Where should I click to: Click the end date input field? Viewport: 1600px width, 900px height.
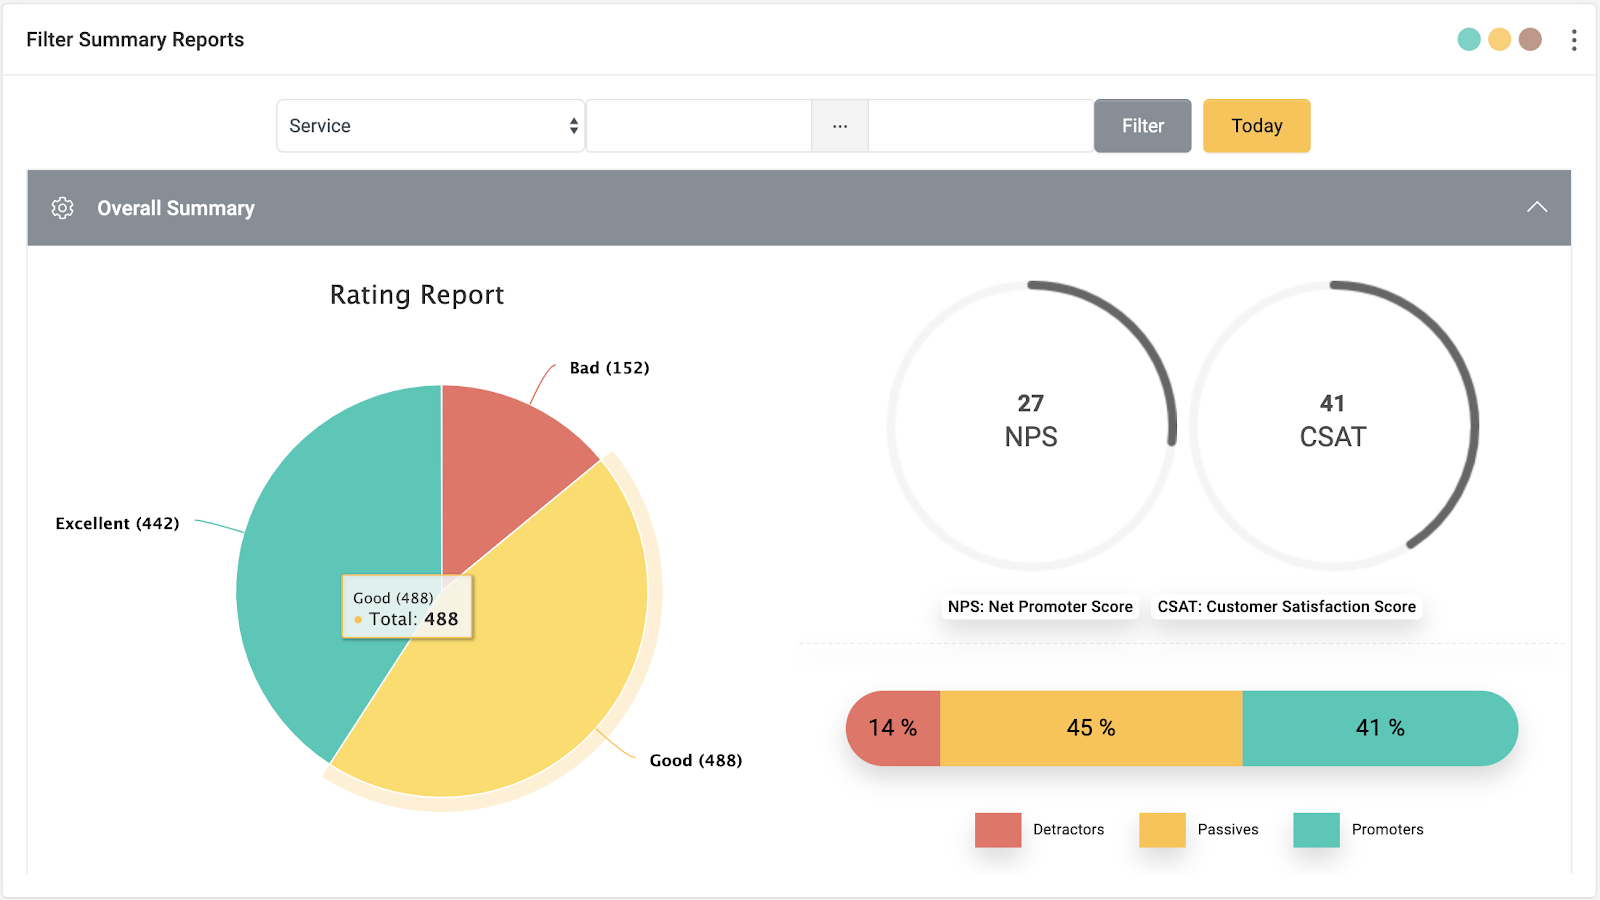980,126
